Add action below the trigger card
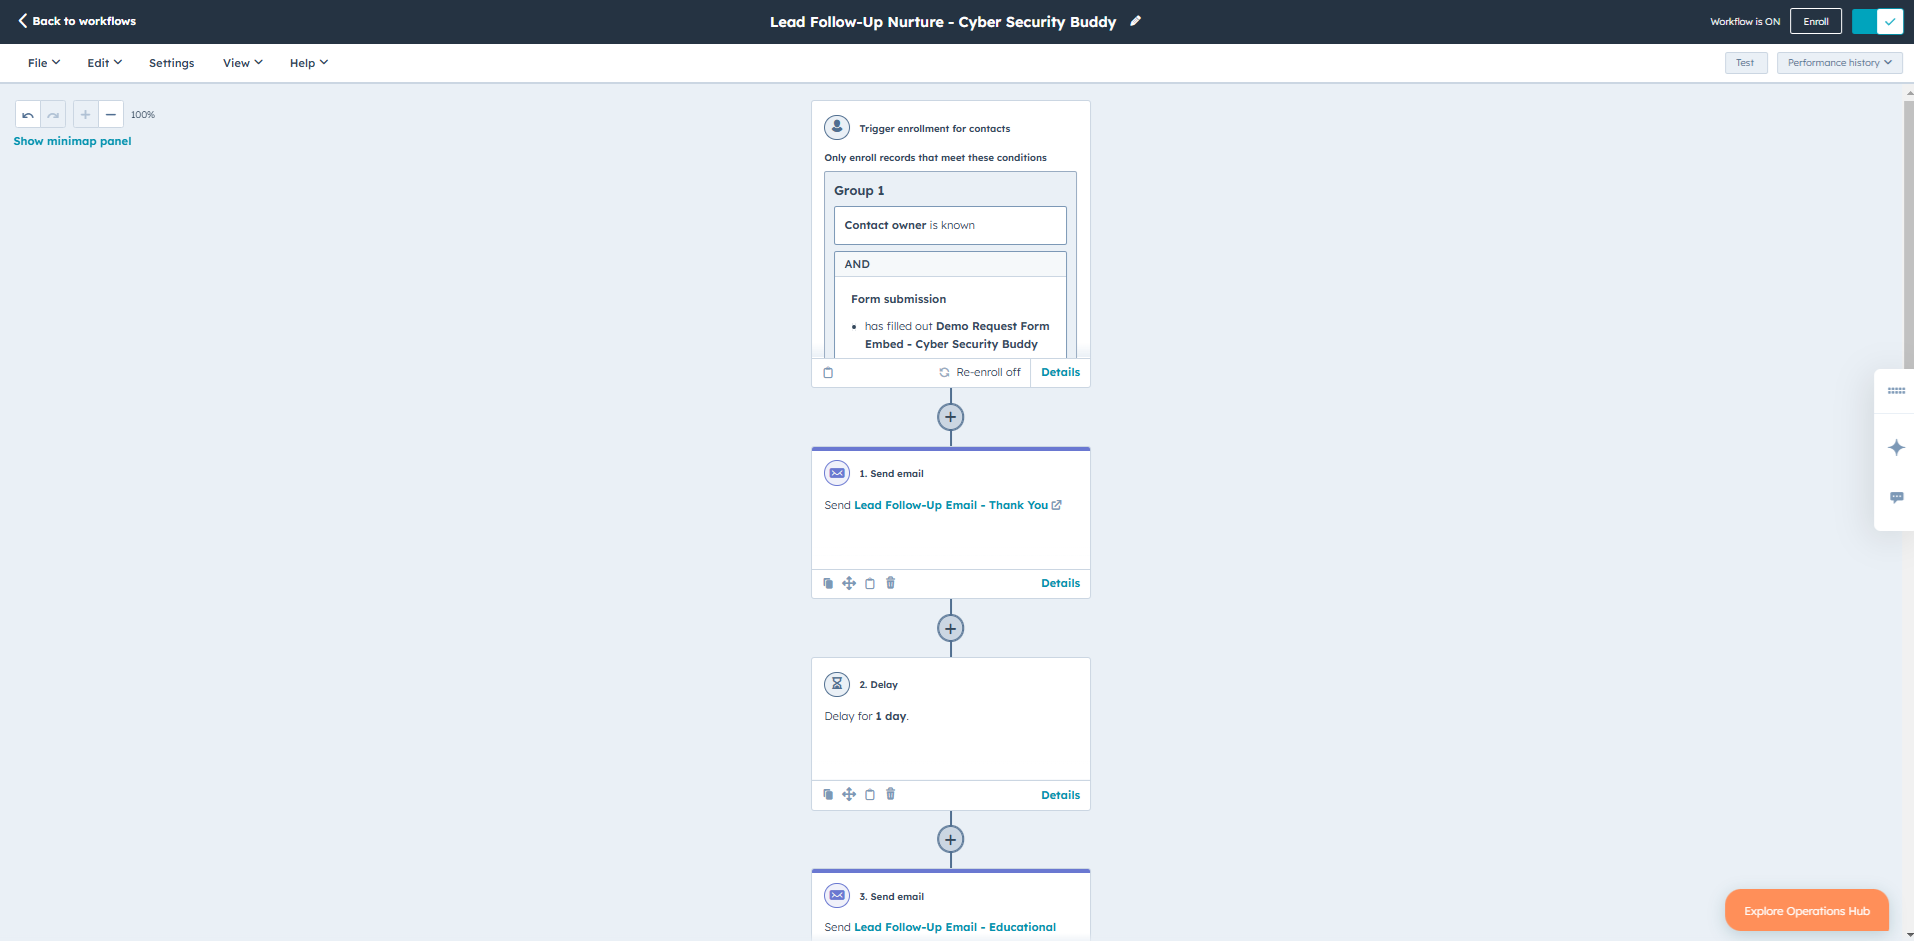 click(x=951, y=417)
